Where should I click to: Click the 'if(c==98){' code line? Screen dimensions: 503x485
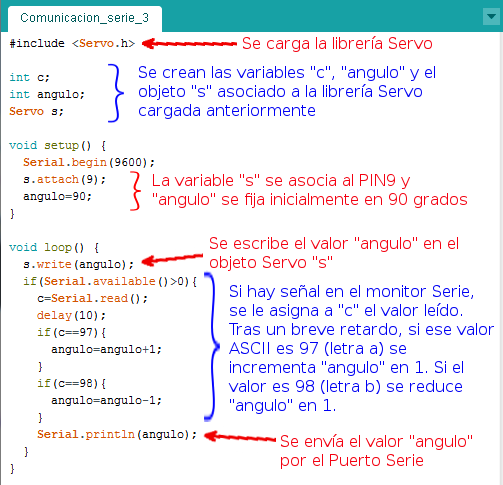(71, 383)
